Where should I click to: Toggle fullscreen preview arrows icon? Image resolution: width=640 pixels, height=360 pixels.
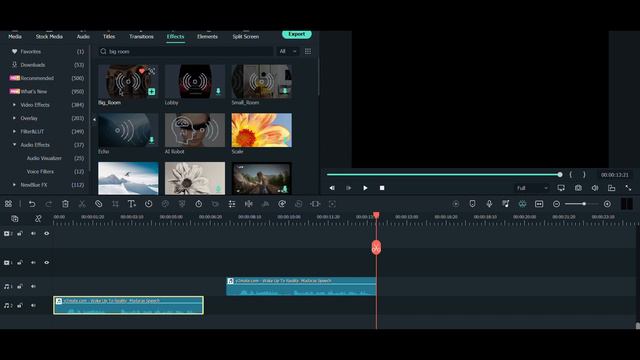(628, 188)
